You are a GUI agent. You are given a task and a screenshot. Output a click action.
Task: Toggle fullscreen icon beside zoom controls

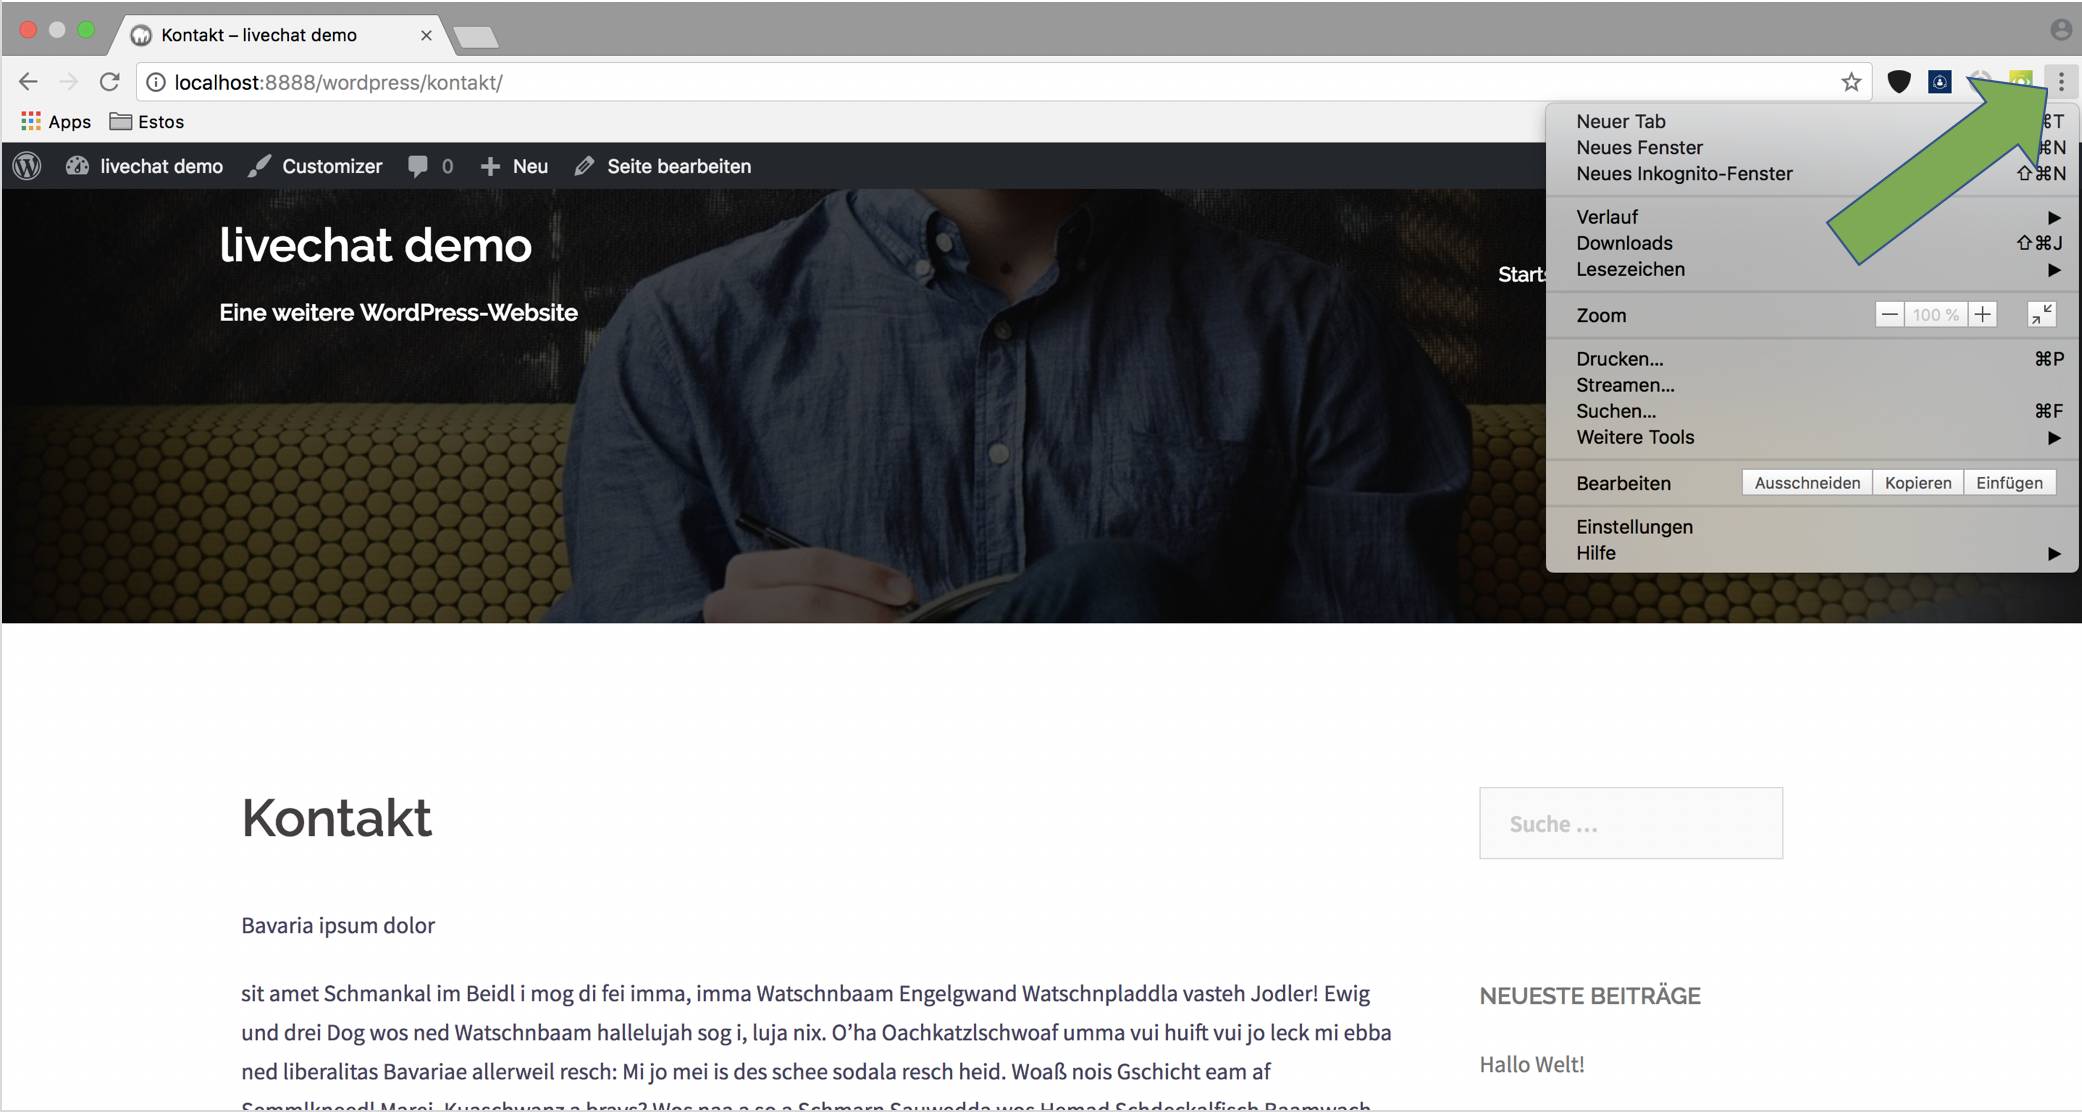pos(2041,315)
